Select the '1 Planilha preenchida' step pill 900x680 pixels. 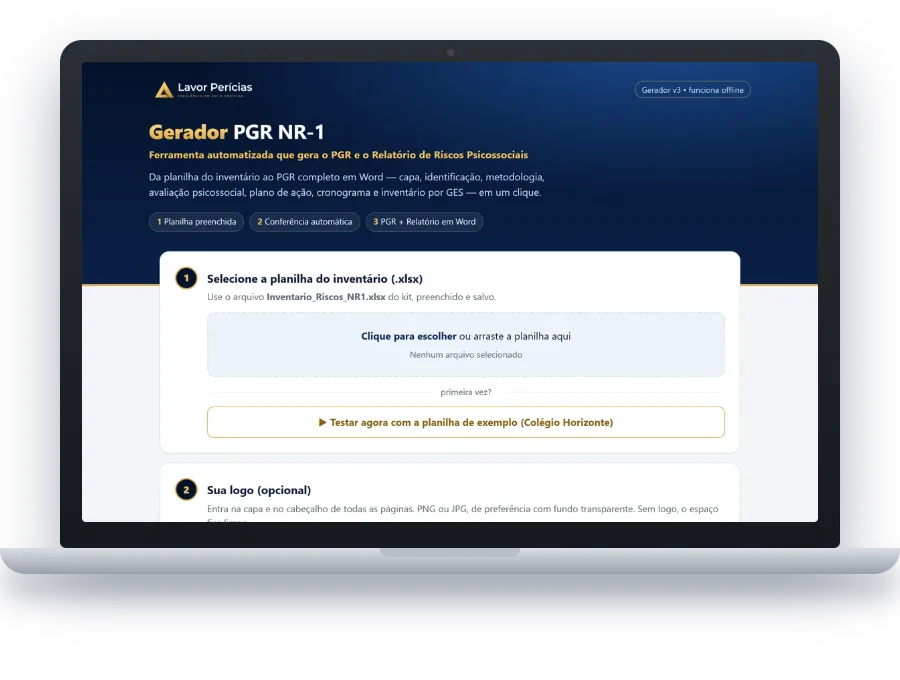[196, 222]
